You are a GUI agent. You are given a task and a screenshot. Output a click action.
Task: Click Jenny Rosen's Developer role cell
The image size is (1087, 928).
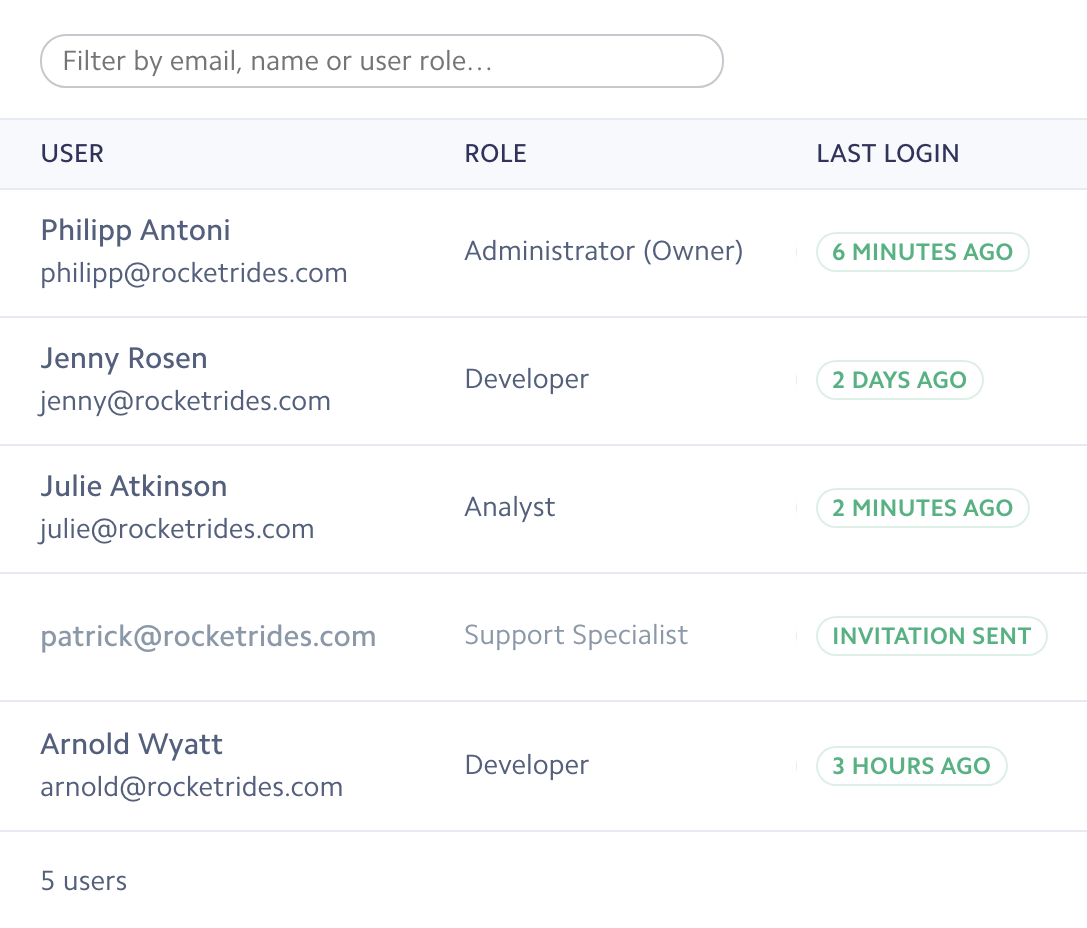pos(527,380)
